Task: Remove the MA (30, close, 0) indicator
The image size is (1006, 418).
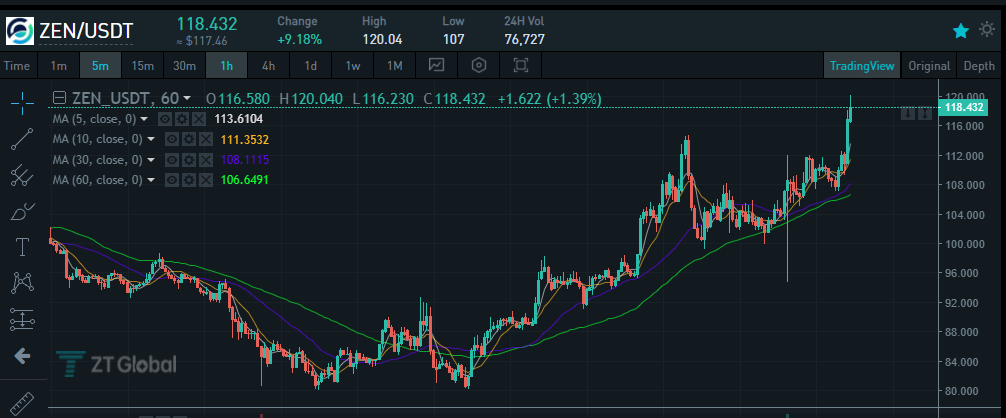Action: click(205, 160)
